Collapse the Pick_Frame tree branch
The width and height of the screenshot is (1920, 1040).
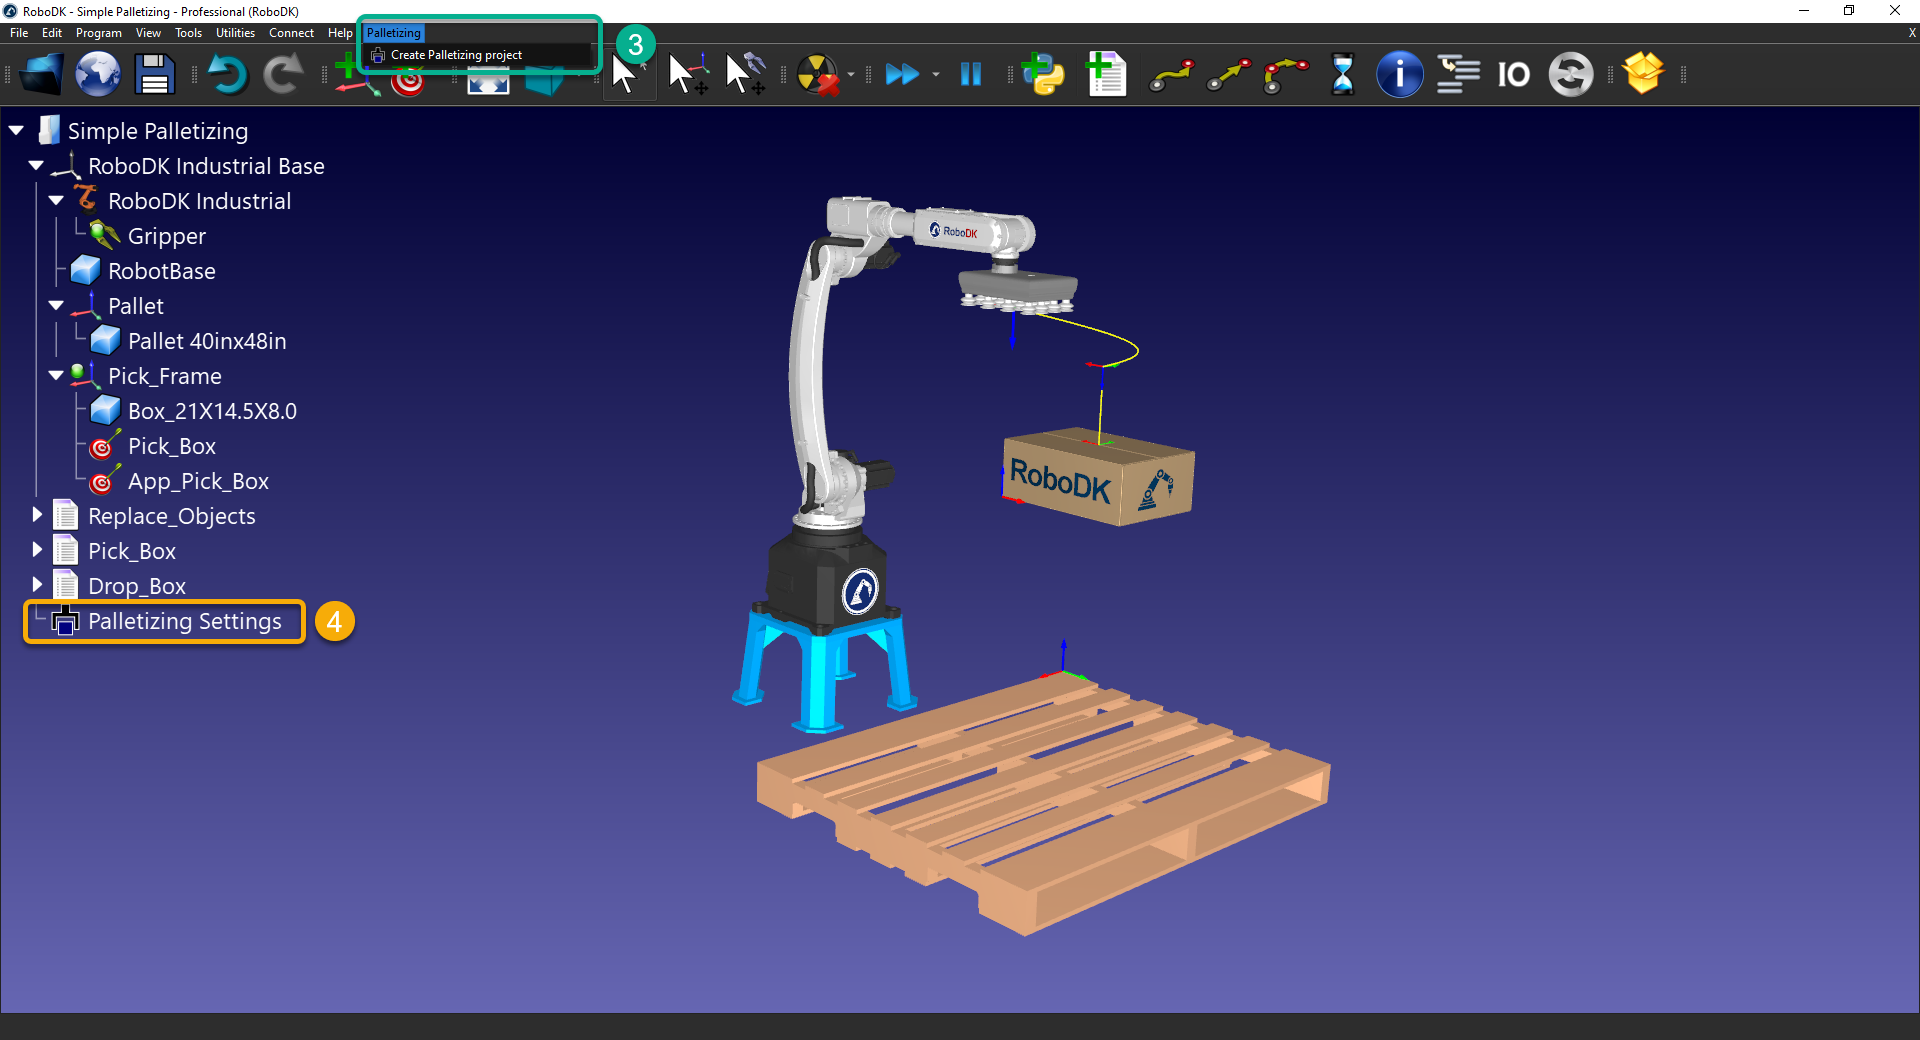57,375
